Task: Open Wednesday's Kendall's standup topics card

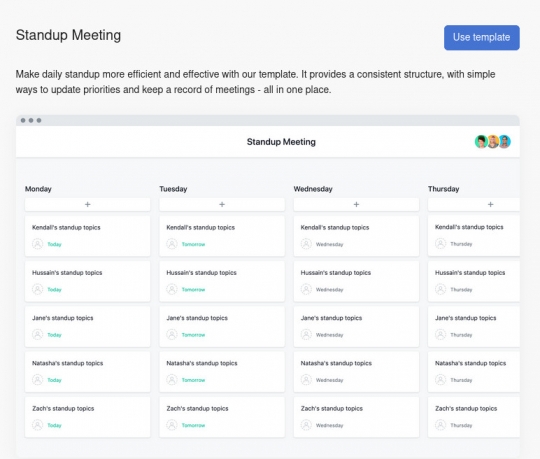Action: 356,236
